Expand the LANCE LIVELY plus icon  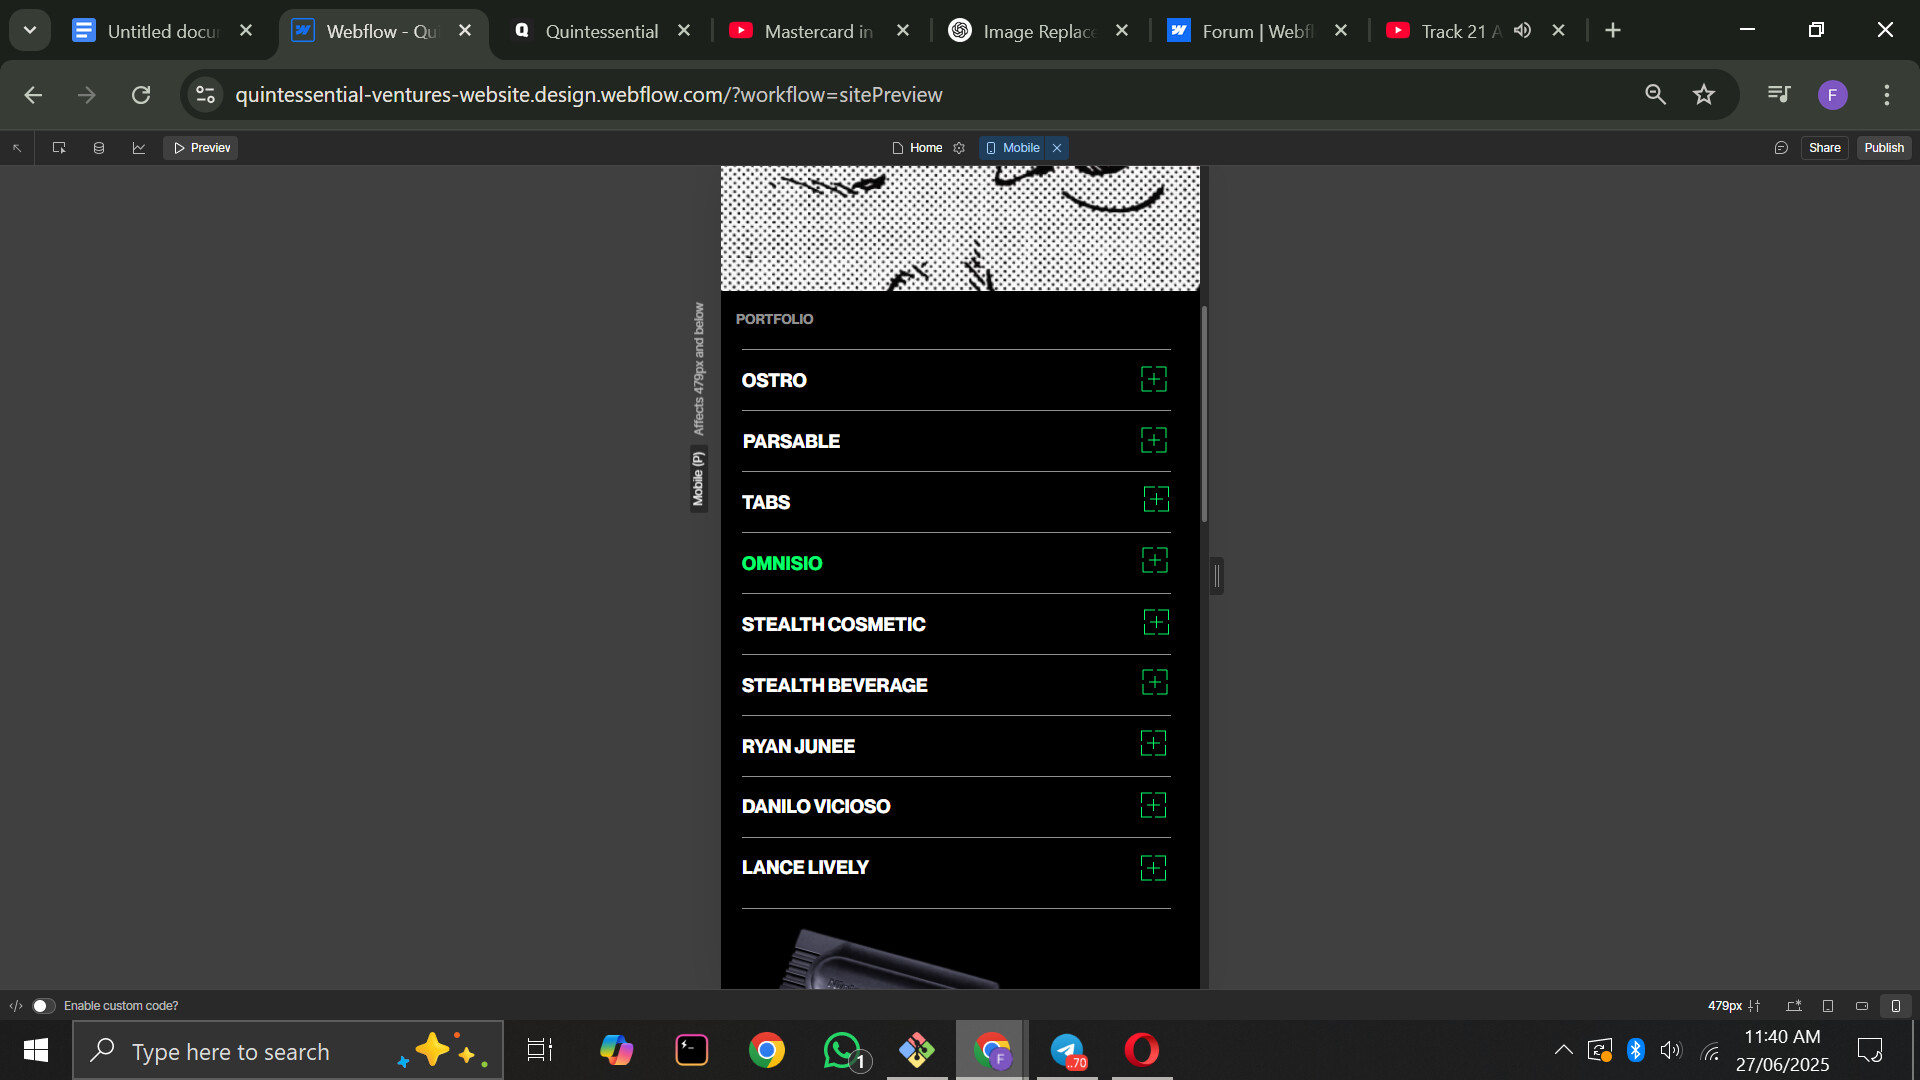coord(1153,868)
